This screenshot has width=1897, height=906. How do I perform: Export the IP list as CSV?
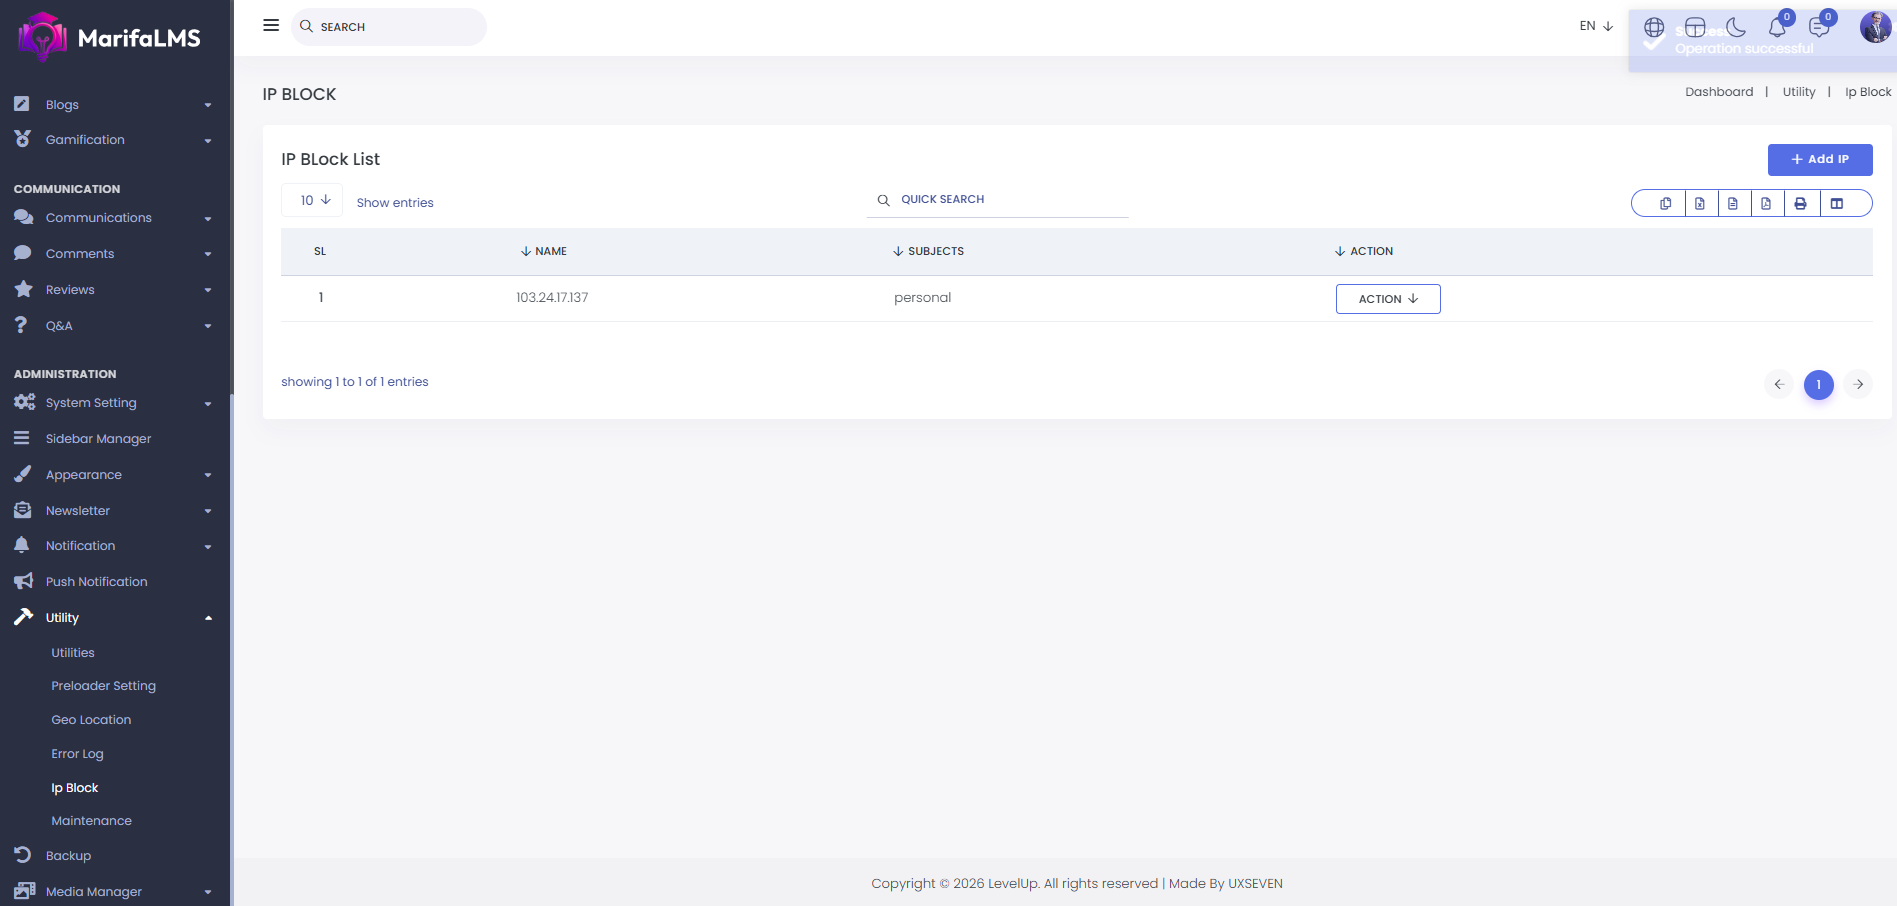[1732, 204]
